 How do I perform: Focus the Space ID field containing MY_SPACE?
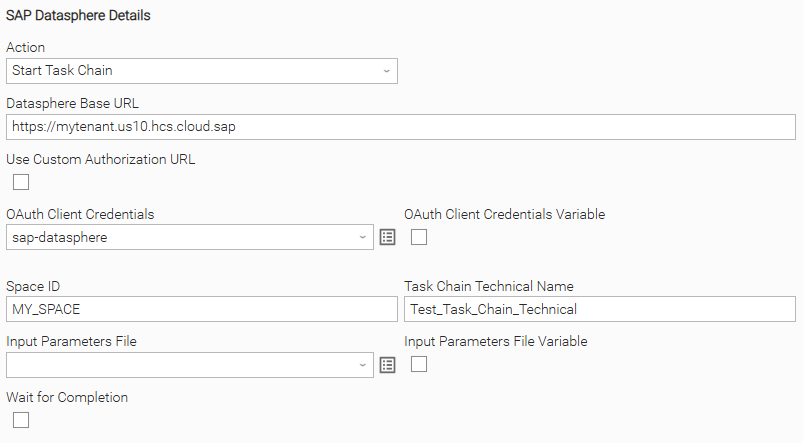tap(202, 309)
